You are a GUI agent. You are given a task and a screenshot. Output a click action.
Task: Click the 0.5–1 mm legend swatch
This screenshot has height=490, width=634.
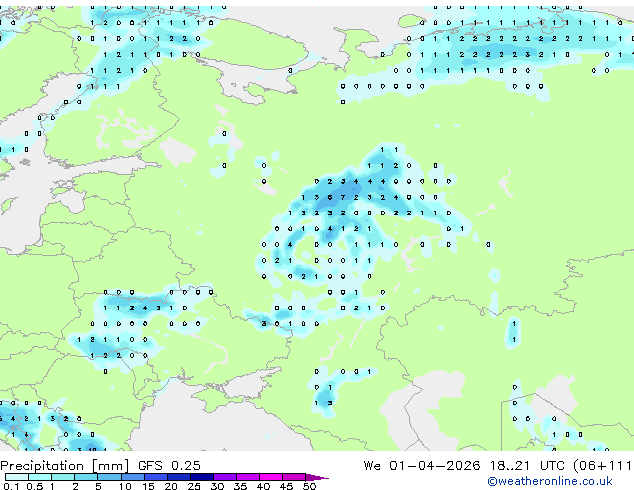(40, 477)
